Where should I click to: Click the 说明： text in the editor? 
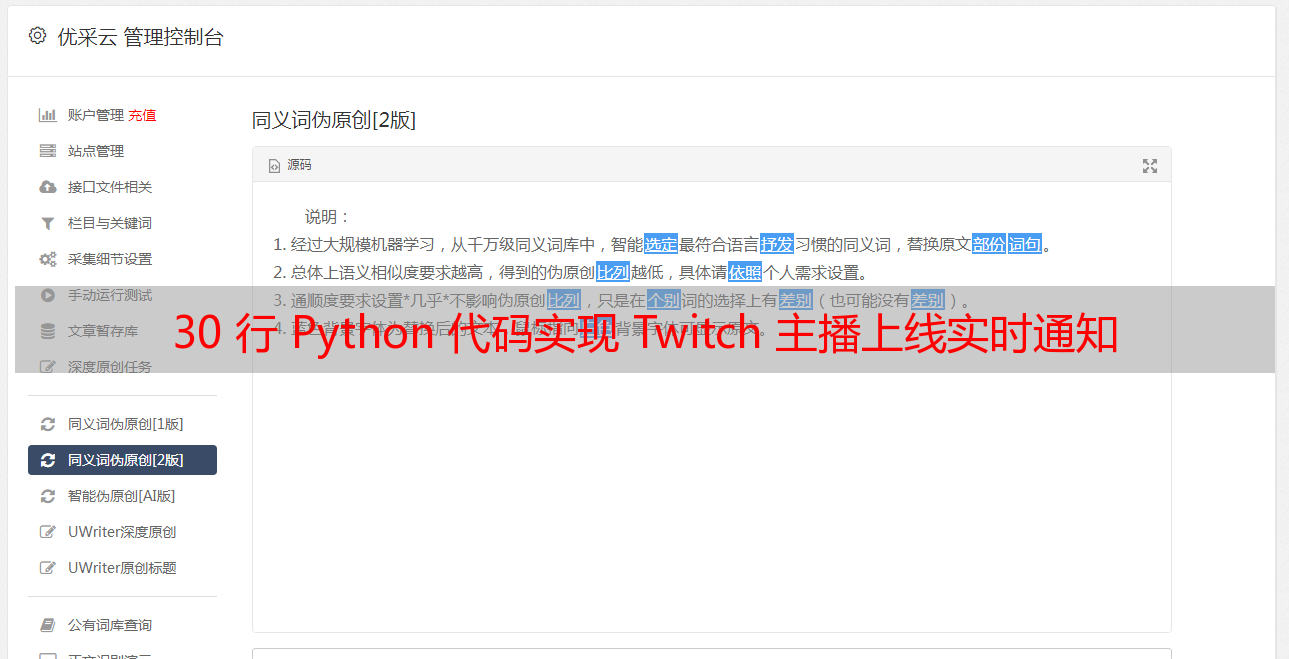(328, 216)
